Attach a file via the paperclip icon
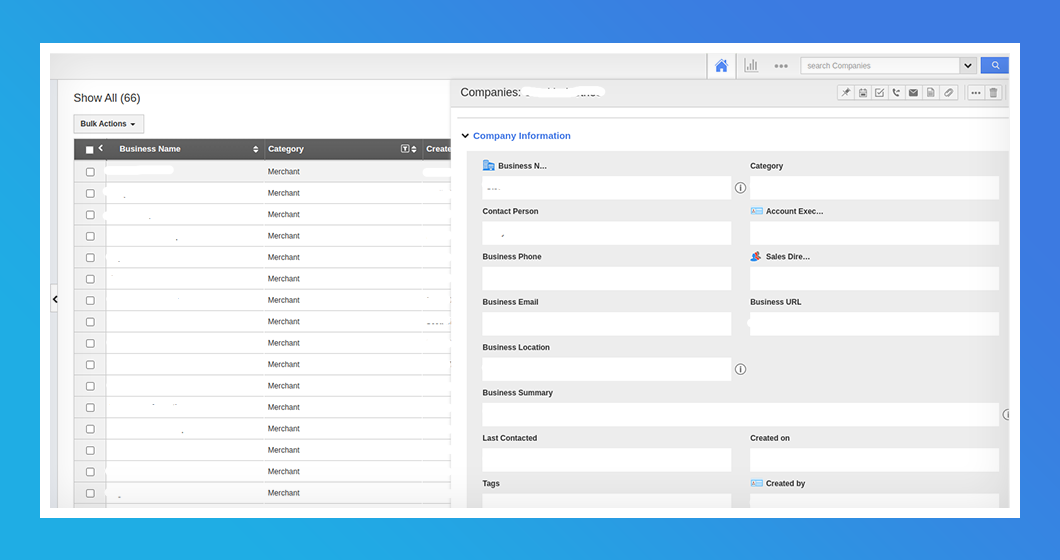Viewport: 1060px width, 560px height. pyautogui.click(x=948, y=93)
